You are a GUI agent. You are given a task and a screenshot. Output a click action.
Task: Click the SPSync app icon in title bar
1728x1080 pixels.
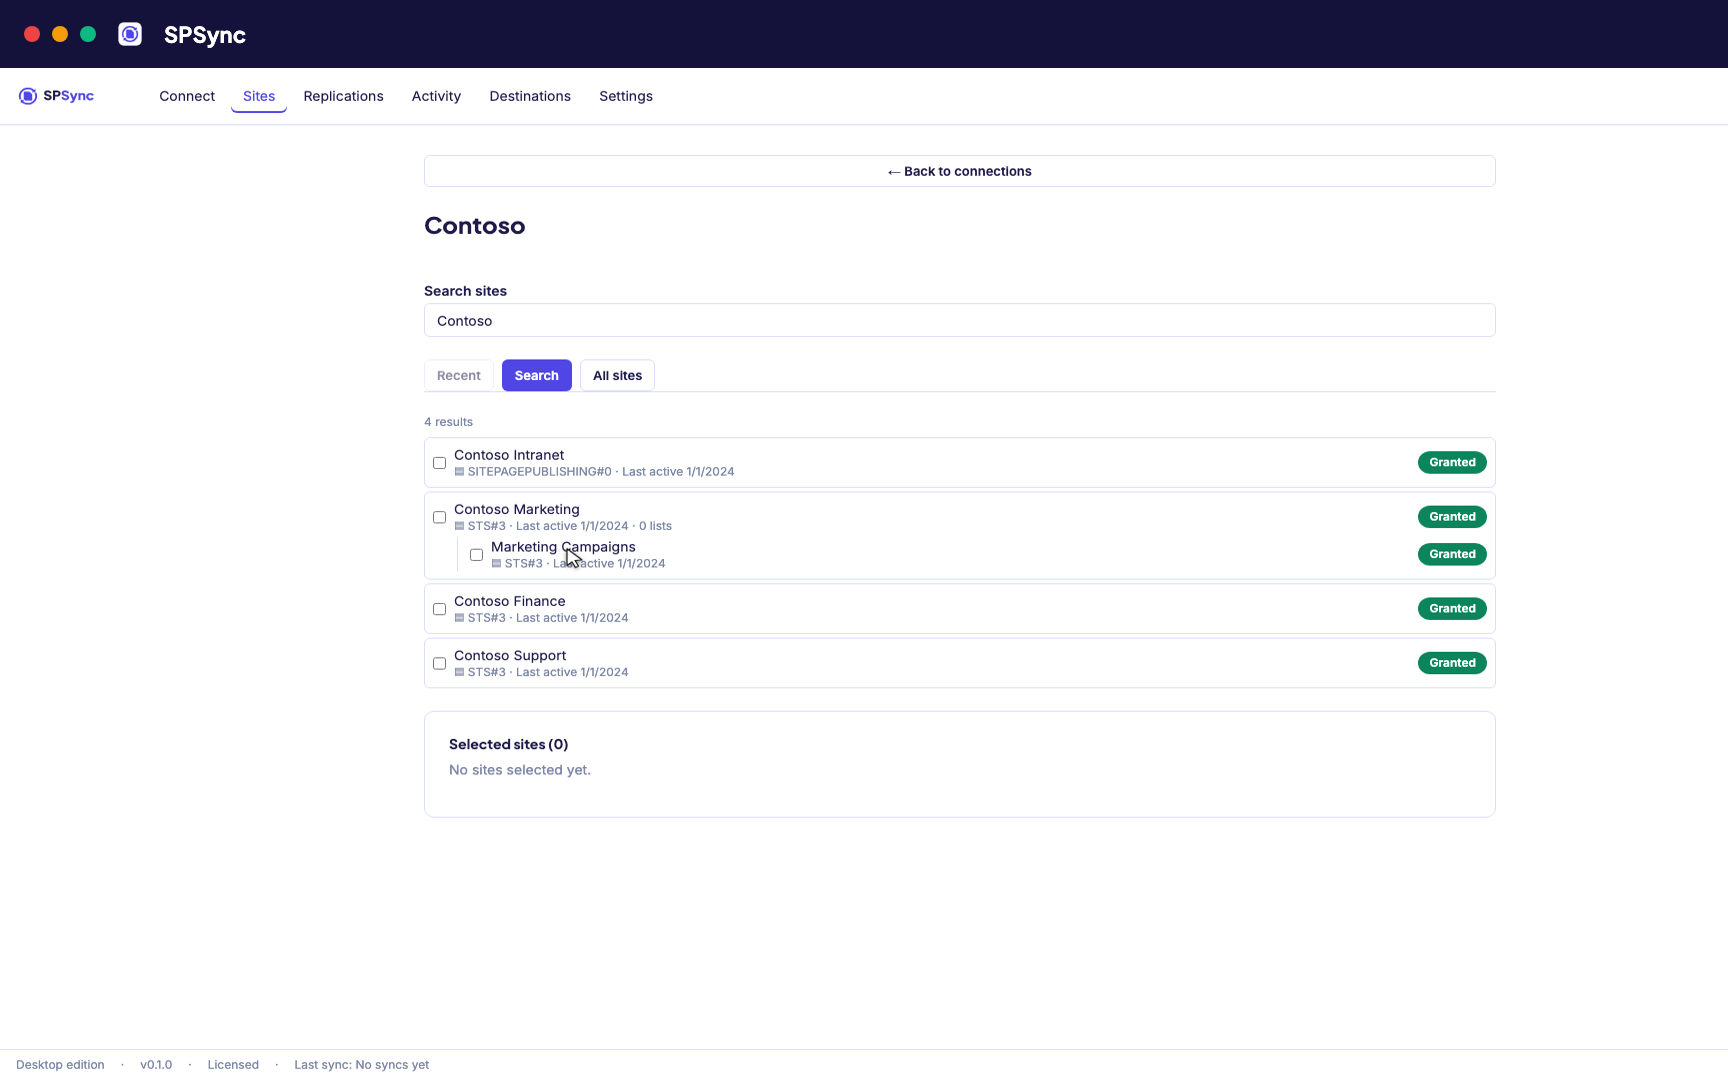coord(130,34)
